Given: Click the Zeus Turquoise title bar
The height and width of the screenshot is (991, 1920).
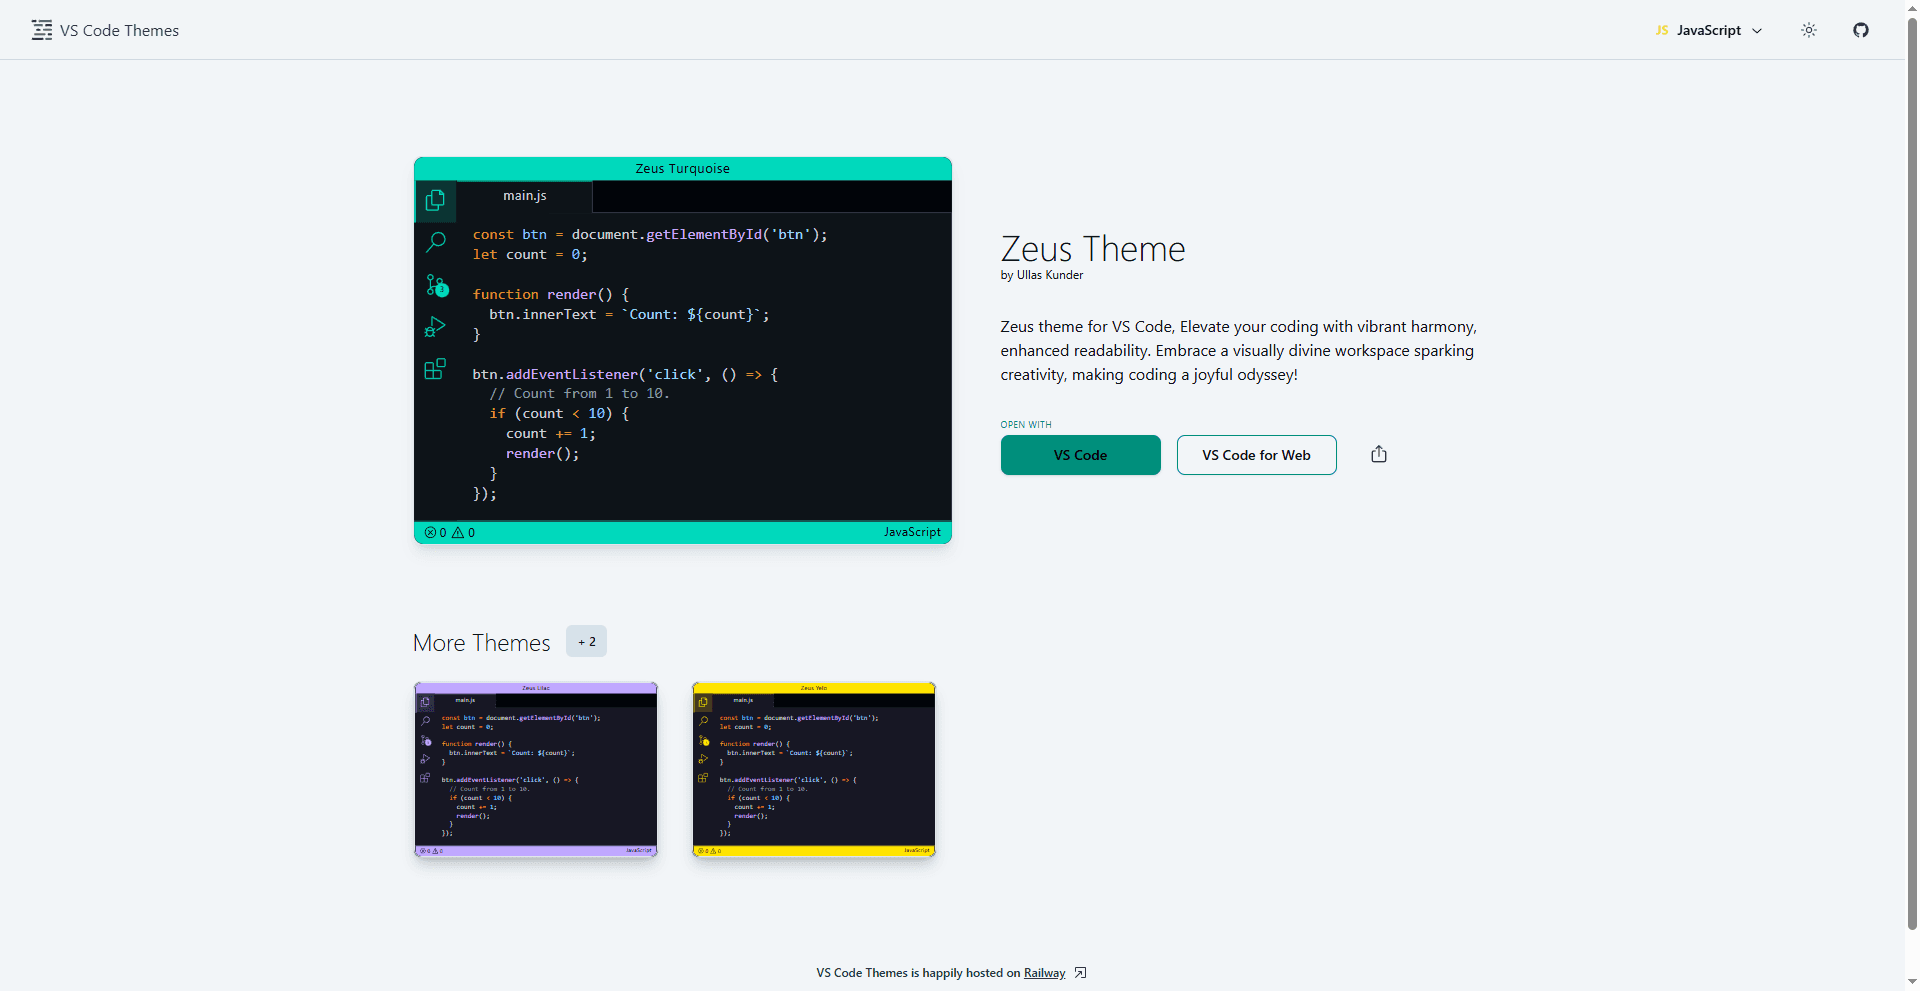Looking at the screenshot, I should click(683, 169).
